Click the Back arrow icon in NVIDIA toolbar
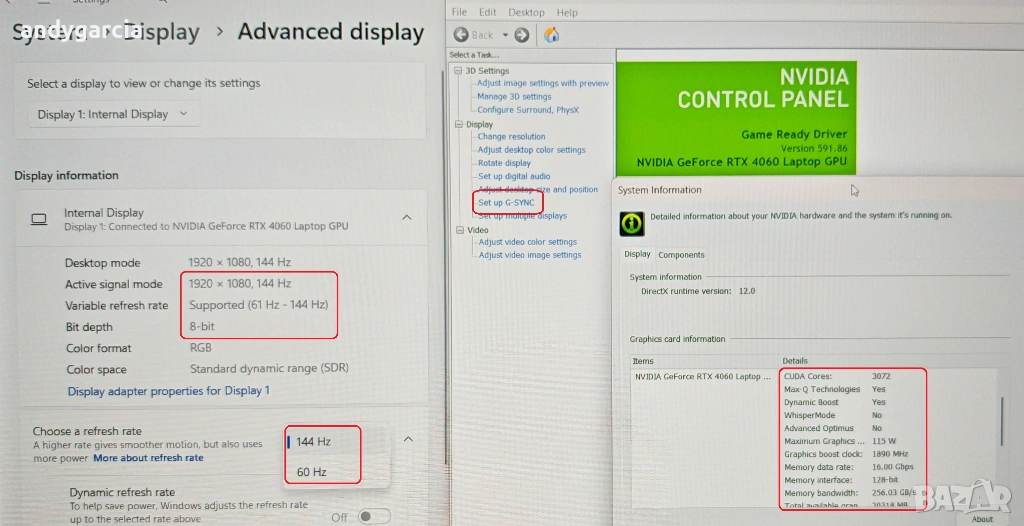1024x526 pixels. (x=461, y=35)
